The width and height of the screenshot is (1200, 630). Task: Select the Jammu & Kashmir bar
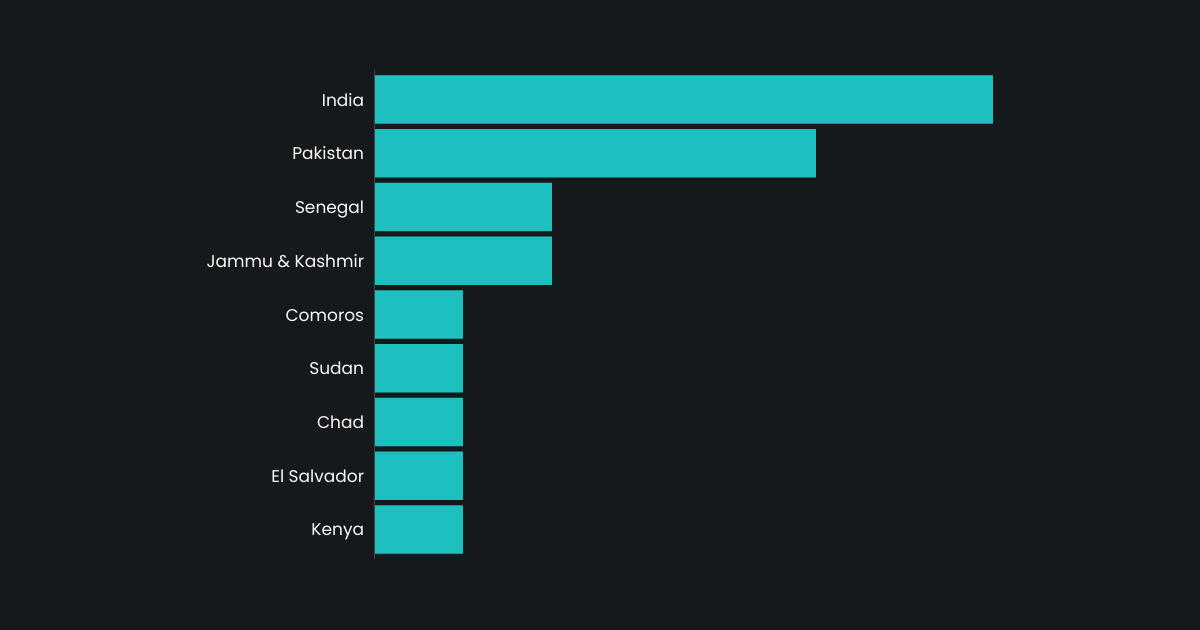coord(463,261)
